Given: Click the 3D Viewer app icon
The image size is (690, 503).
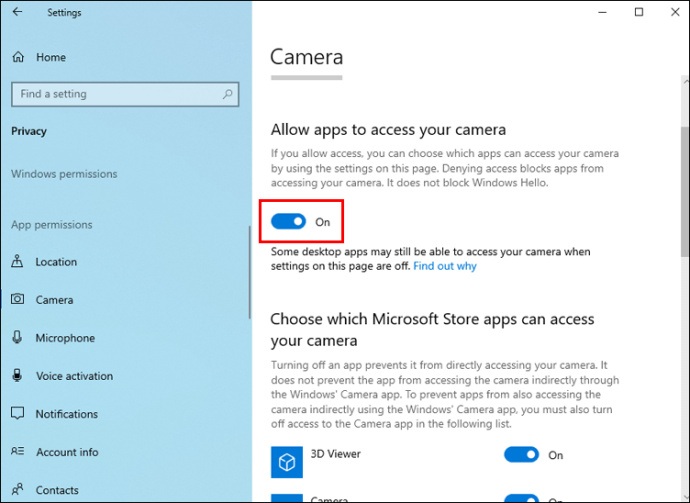Looking at the screenshot, I should click(286, 462).
